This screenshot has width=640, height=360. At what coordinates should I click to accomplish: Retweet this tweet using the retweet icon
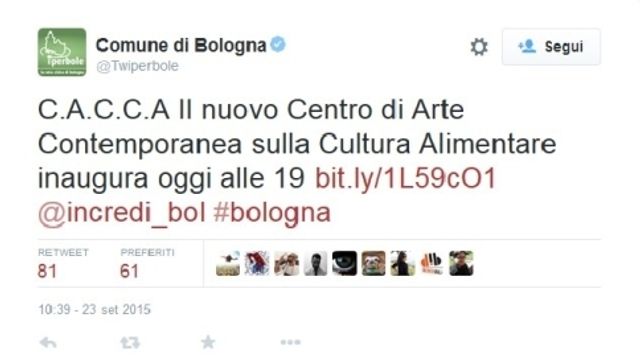[130, 342]
